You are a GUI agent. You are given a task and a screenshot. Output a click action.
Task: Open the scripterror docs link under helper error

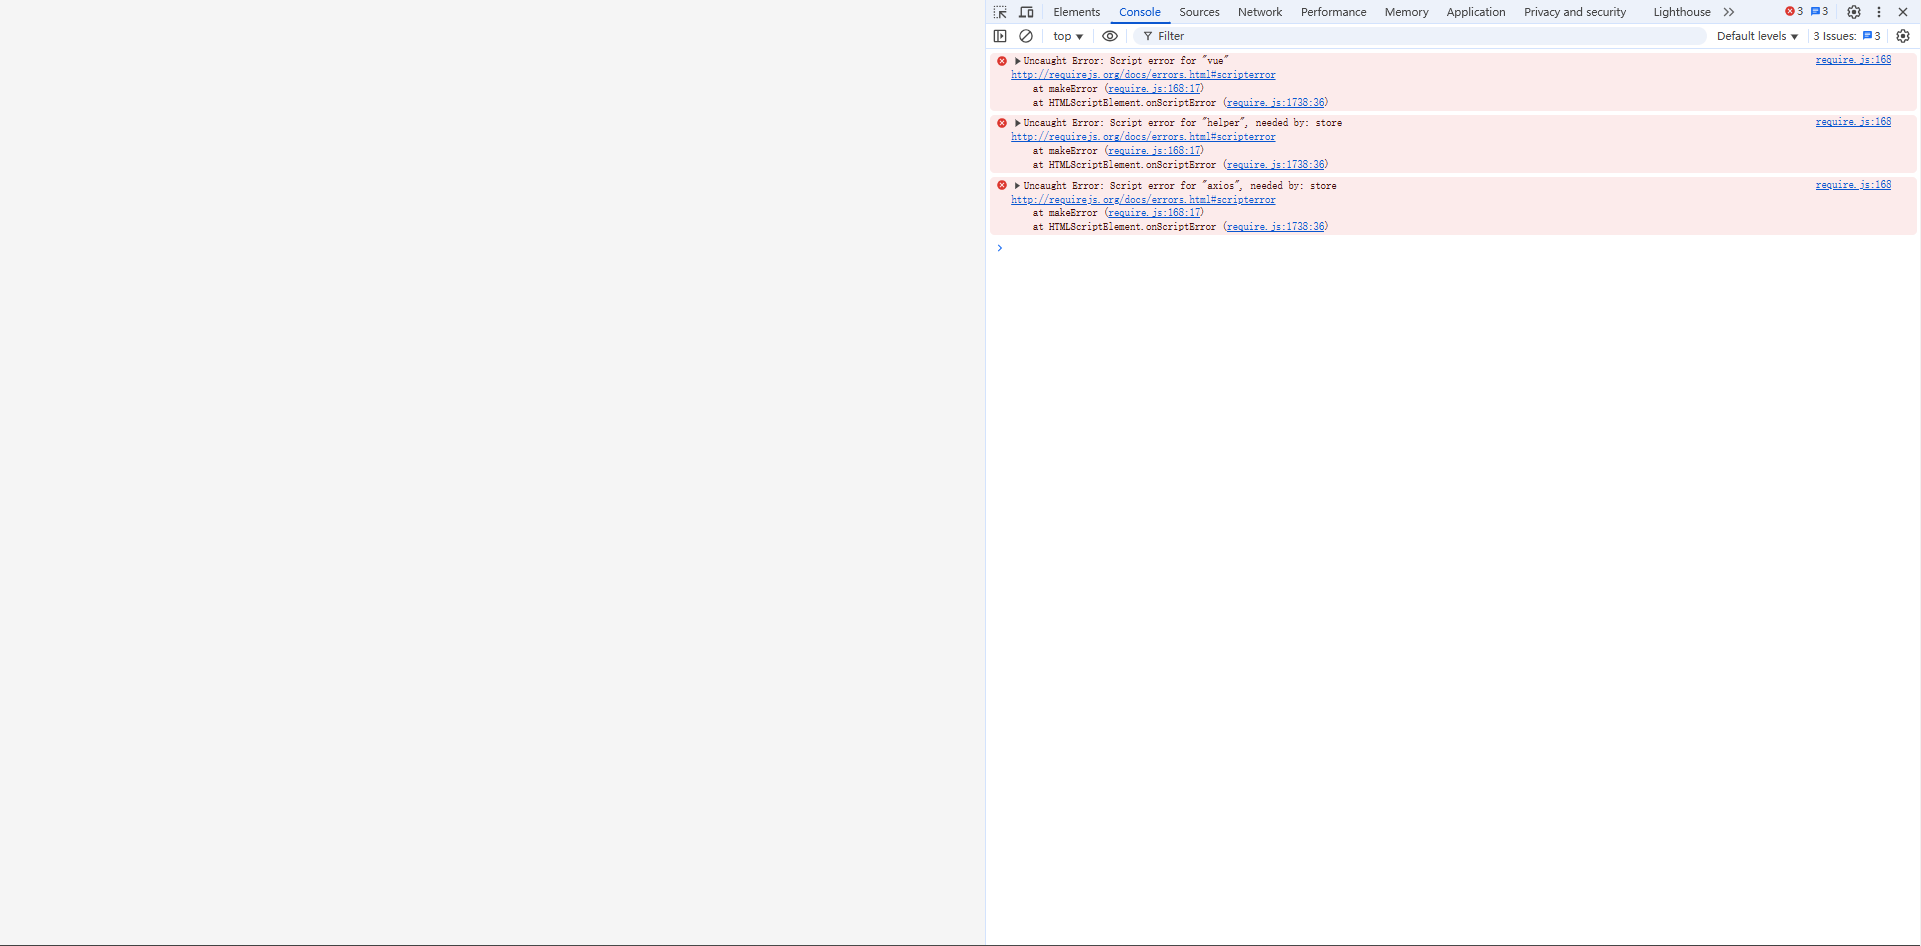pos(1143,137)
